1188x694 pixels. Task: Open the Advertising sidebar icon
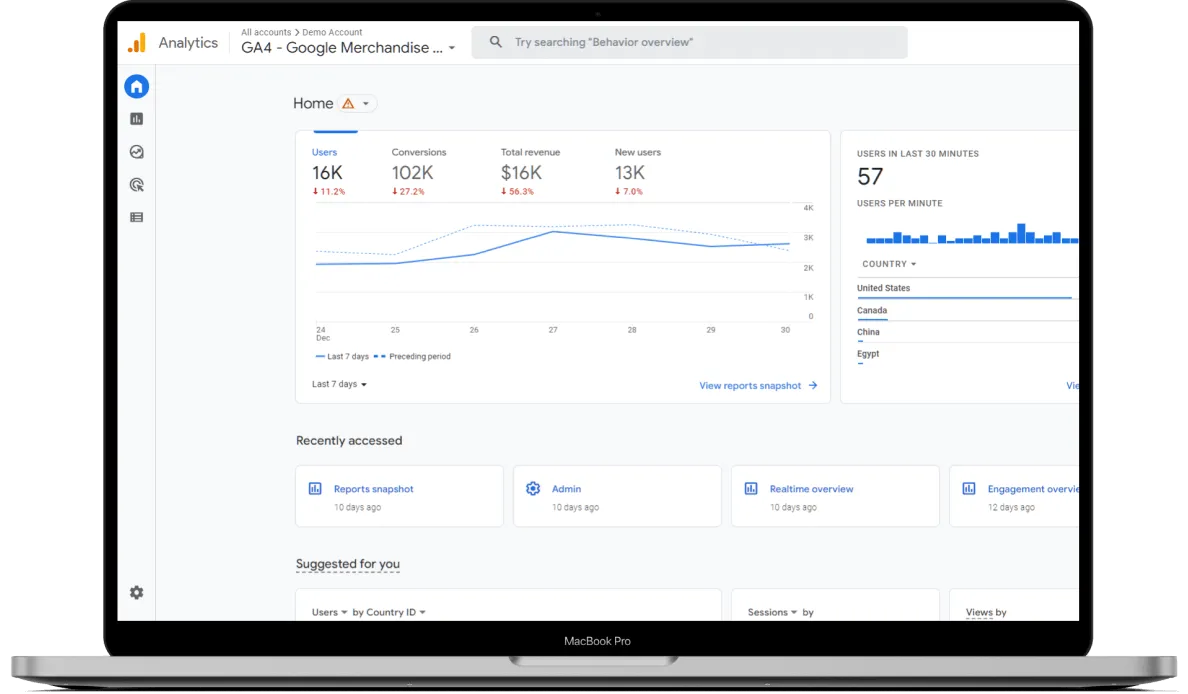[136, 184]
